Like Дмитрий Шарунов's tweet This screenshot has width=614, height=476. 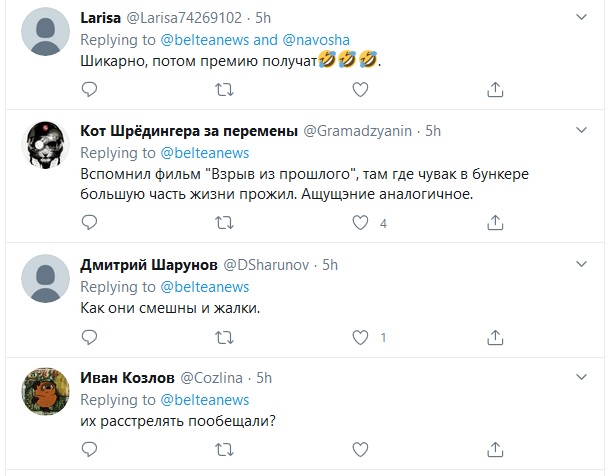[x=360, y=337]
